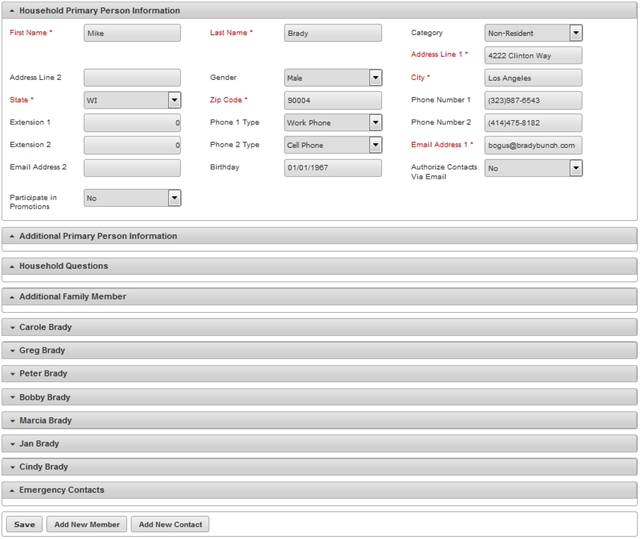Click the City field
Viewport: 640px width, 539px height.
coord(533,78)
